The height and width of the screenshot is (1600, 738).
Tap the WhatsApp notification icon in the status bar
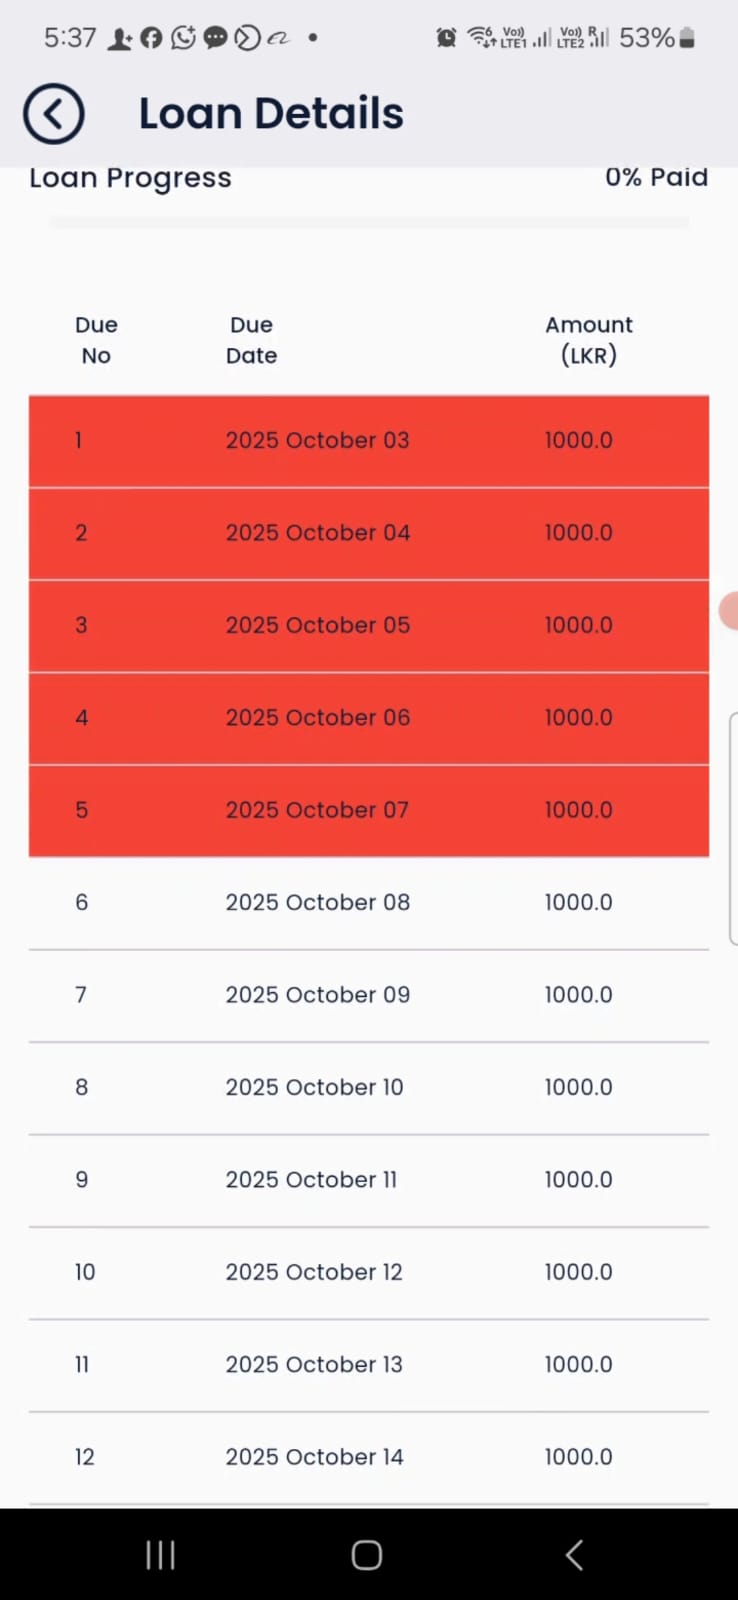pos(183,38)
